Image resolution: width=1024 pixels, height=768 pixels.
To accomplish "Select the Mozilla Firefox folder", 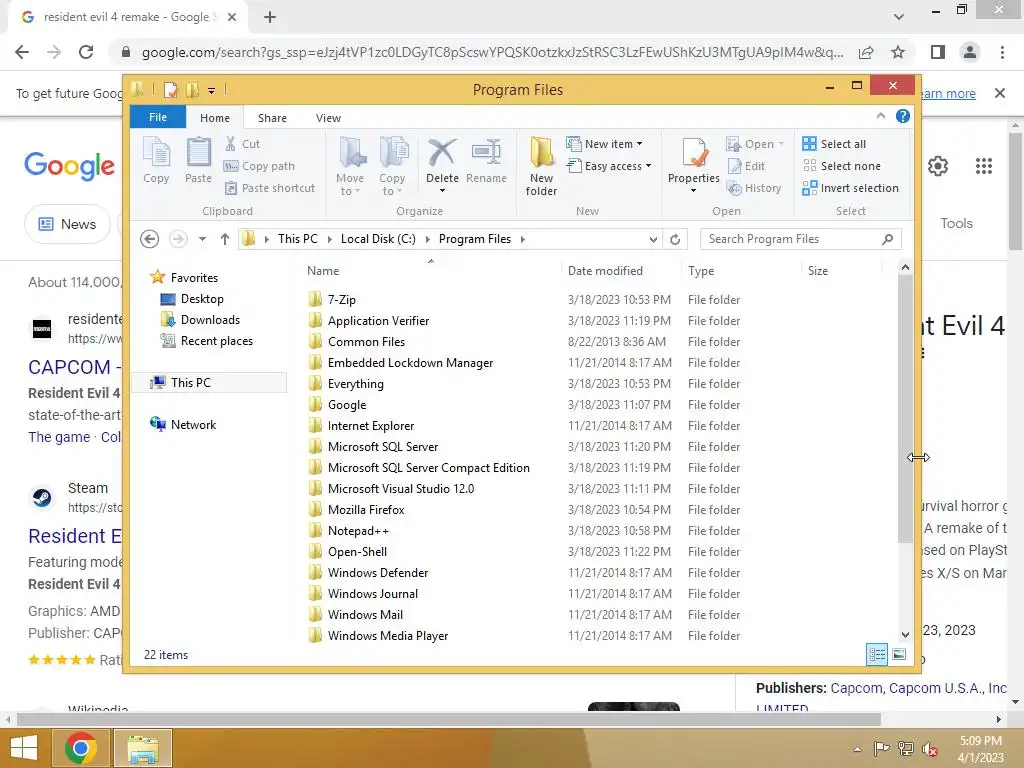I will 357,509.
